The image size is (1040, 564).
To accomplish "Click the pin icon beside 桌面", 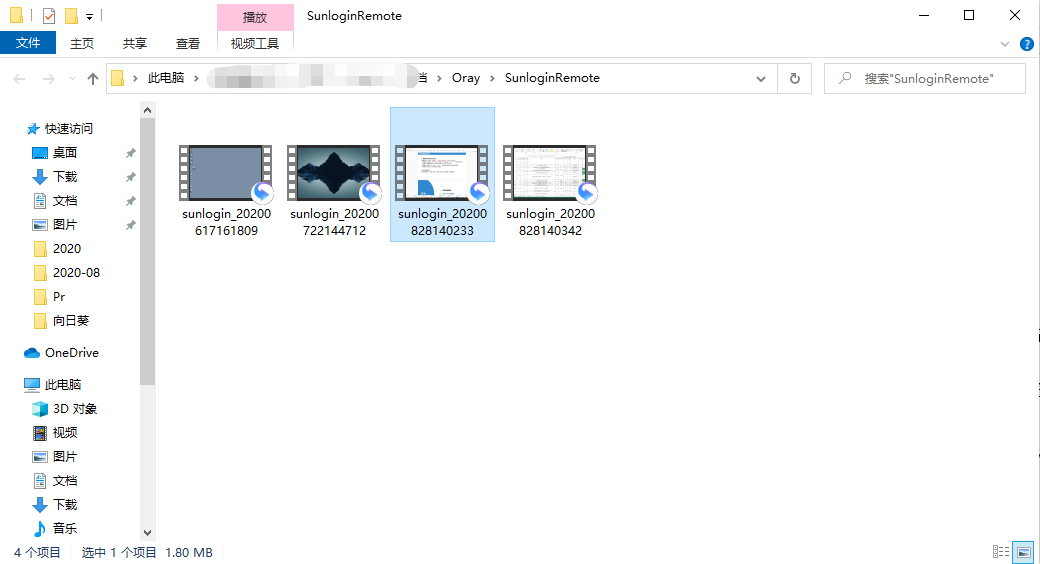I will pos(131,153).
